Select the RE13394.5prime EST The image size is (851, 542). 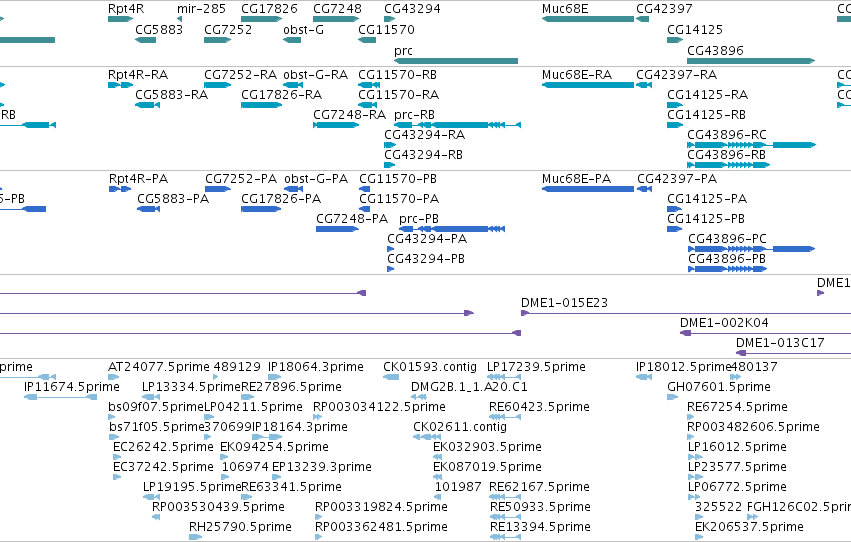coord(505,537)
